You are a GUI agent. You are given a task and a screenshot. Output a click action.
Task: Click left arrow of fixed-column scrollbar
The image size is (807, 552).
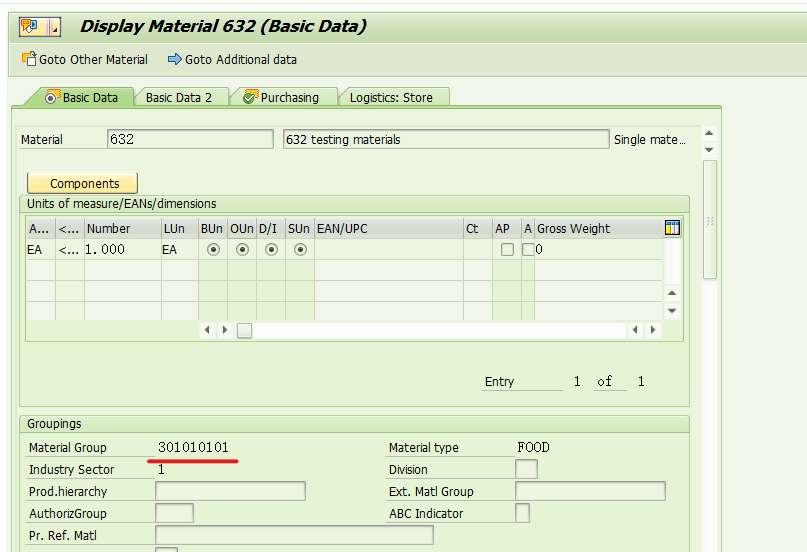click(x=207, y=330)
